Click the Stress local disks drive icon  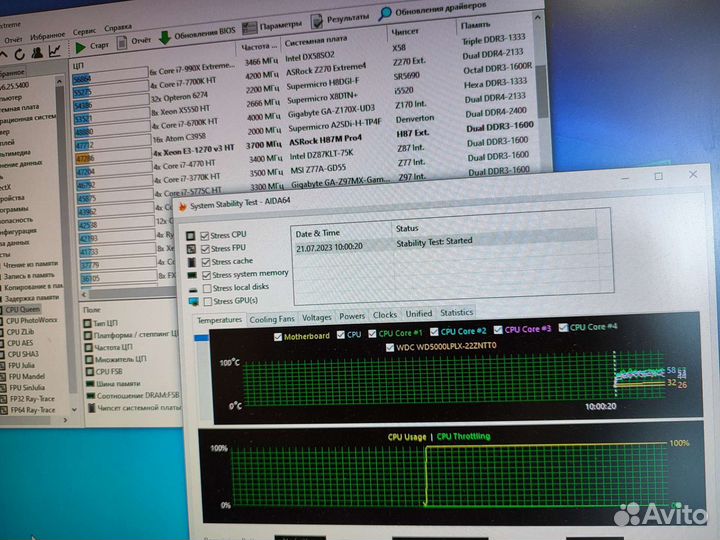click(193, 290)
